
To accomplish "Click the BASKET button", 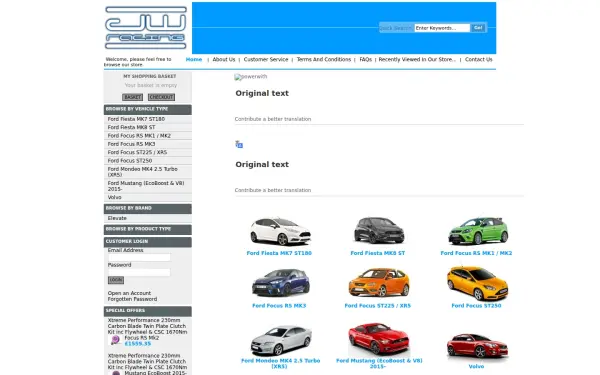I will click(132, 97).
